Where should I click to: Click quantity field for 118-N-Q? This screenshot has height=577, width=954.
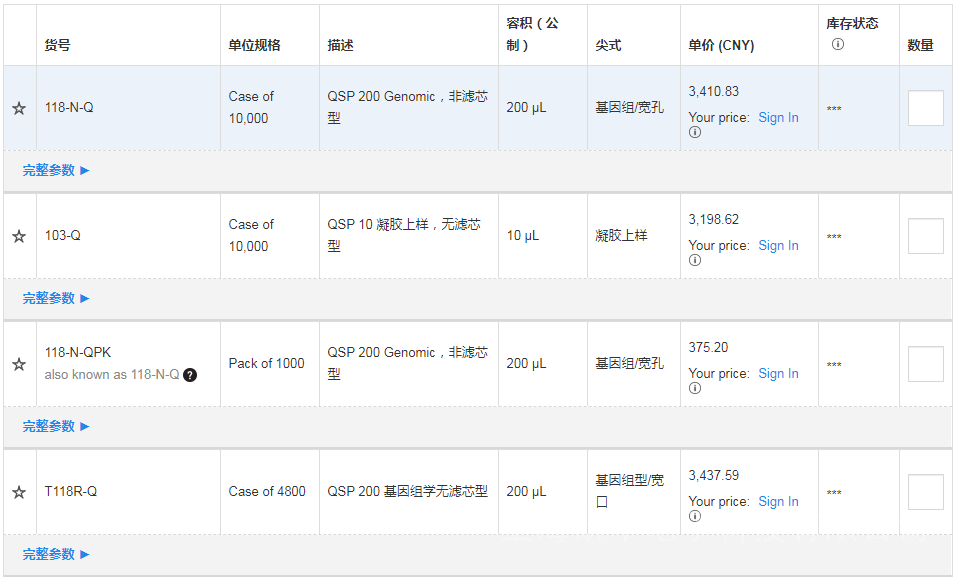925,108
